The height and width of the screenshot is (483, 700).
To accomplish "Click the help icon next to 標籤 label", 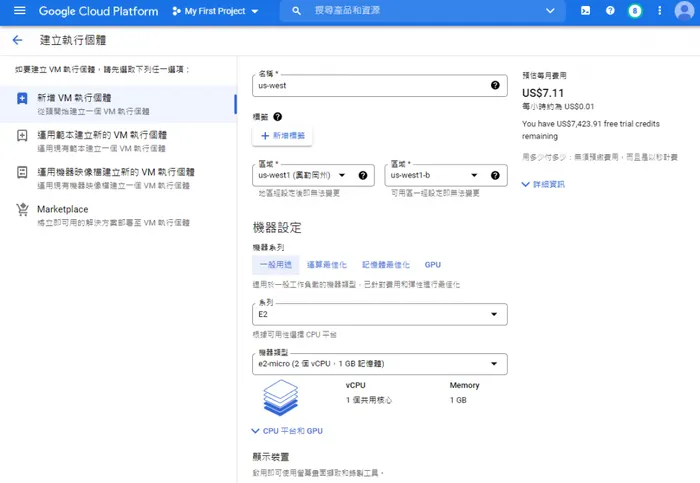I will (x=278, y=117).
